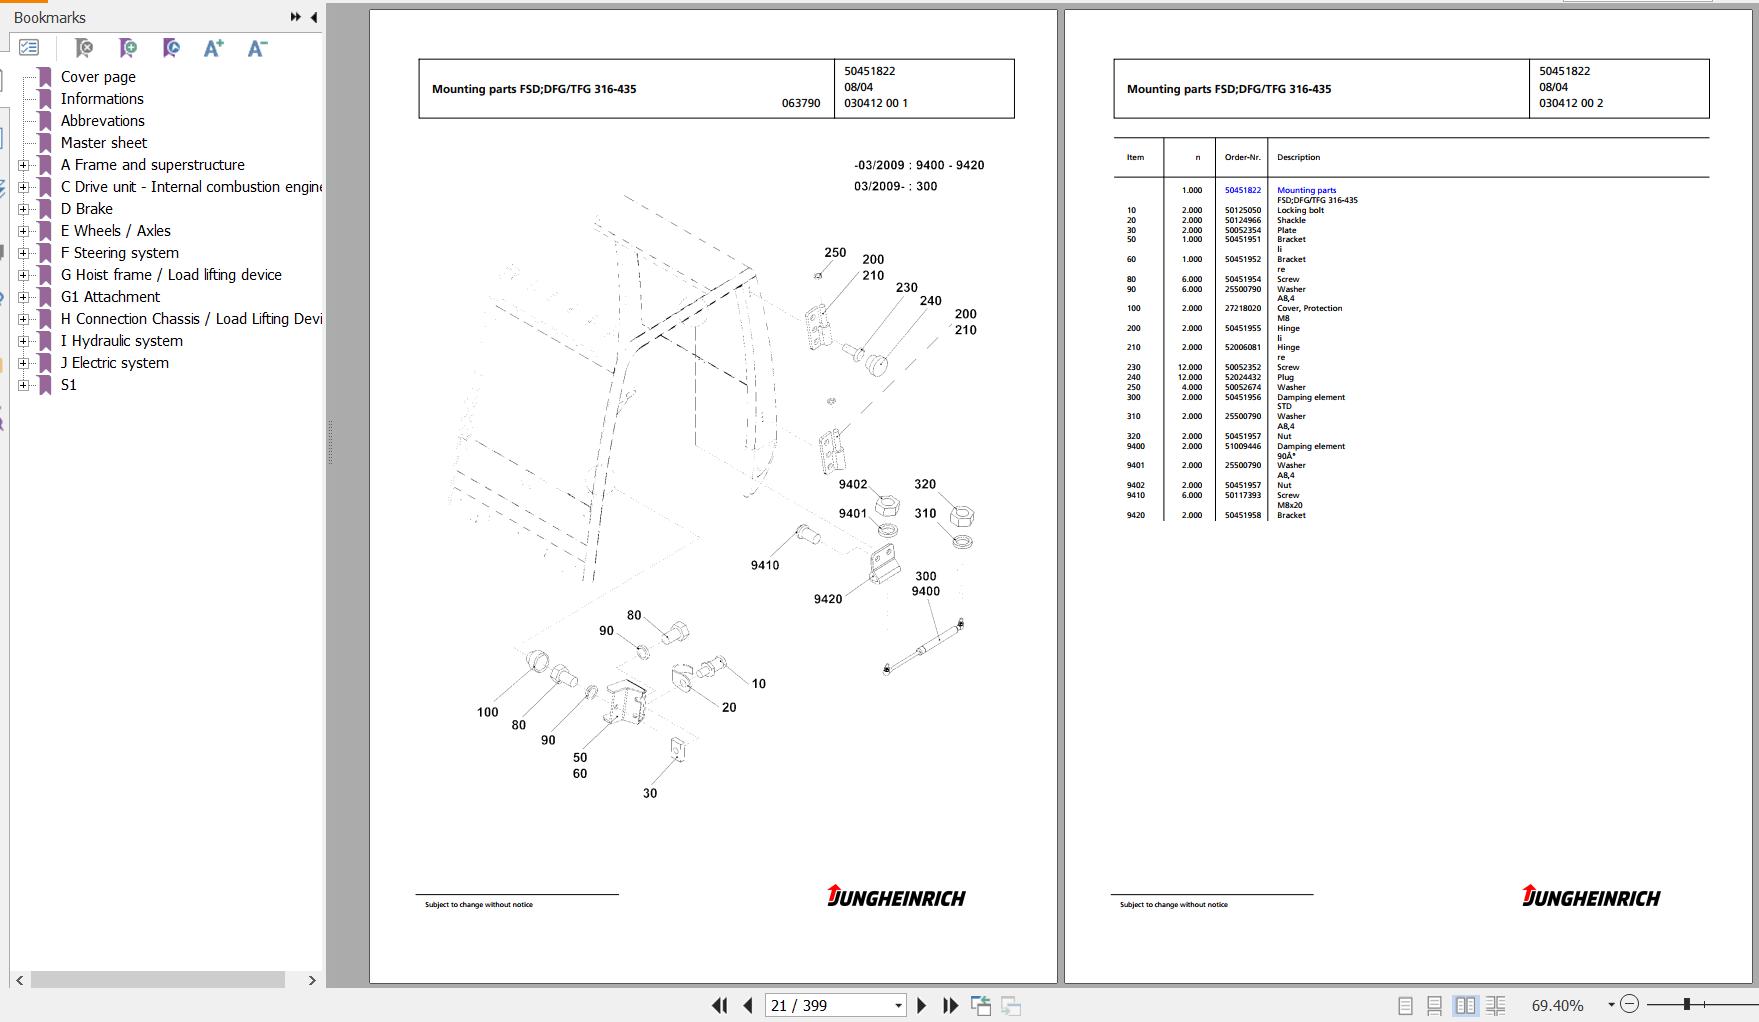The width and height of the screenshot is (1759, 1022).
Task: Expand the D Brake bookmark
Action: click(x=23, y=209)
